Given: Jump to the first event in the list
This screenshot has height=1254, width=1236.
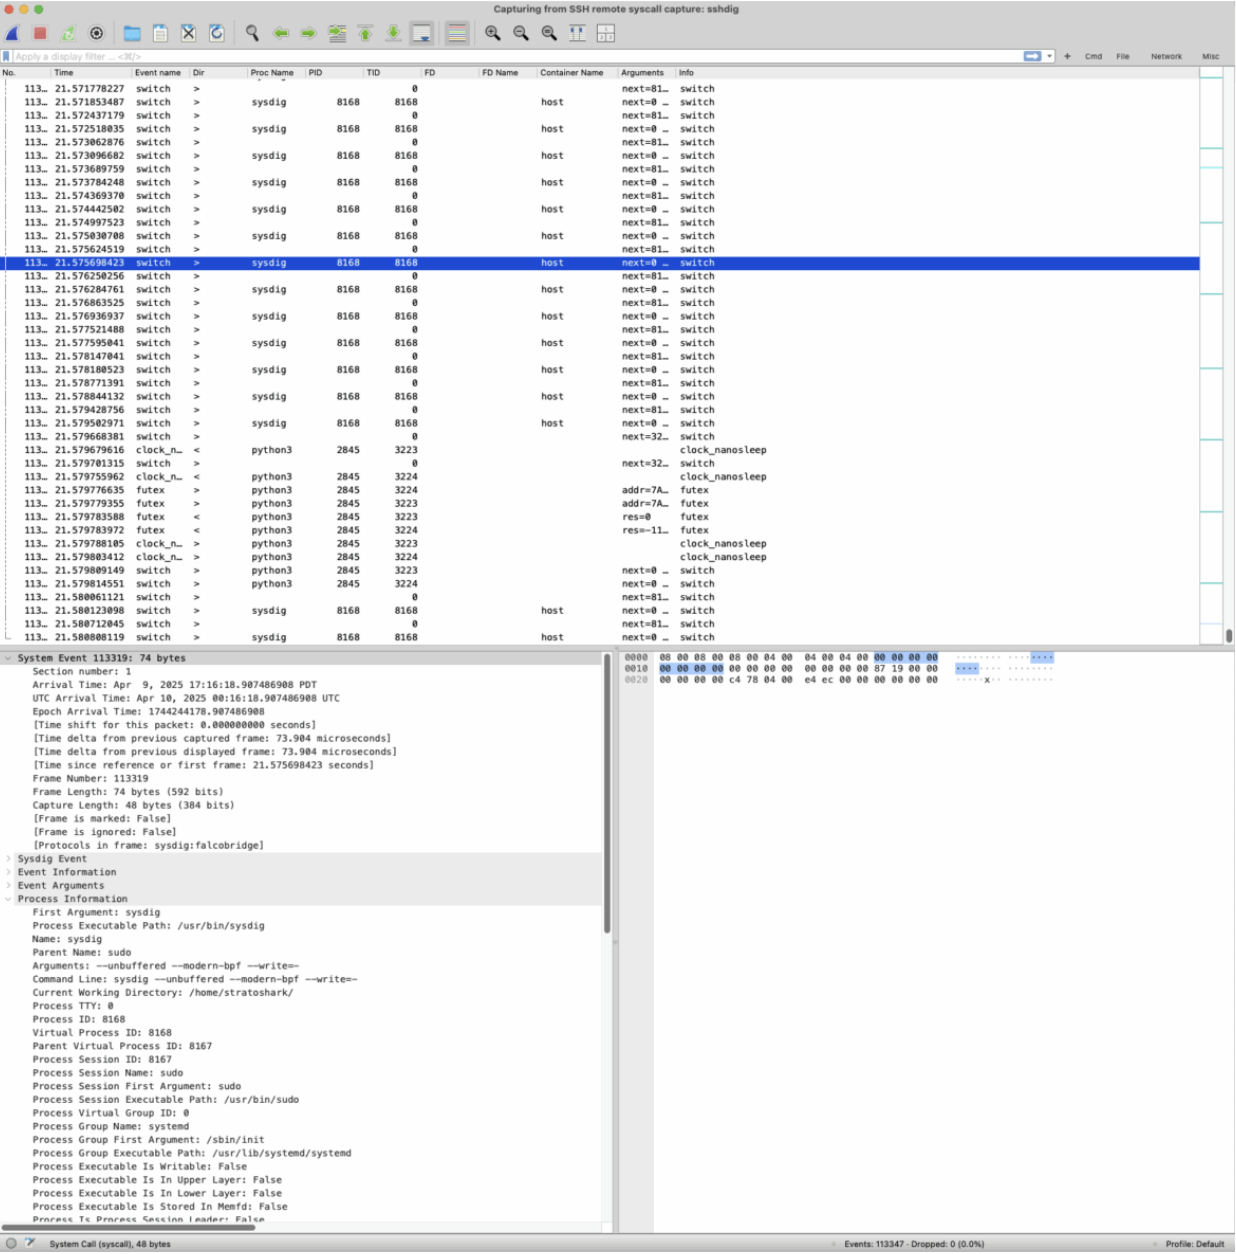Looking at the screenshot, I should coord(366,34).
